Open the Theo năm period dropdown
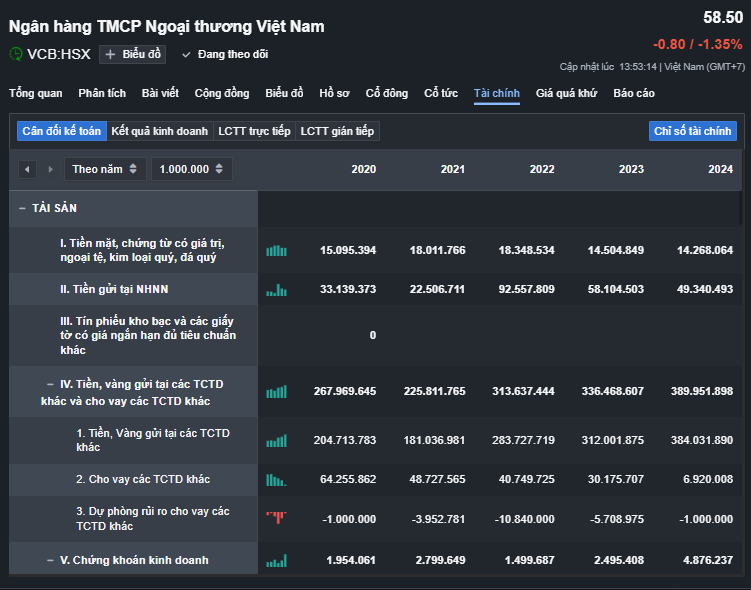 pyautogui.click(x=105, y=169)
